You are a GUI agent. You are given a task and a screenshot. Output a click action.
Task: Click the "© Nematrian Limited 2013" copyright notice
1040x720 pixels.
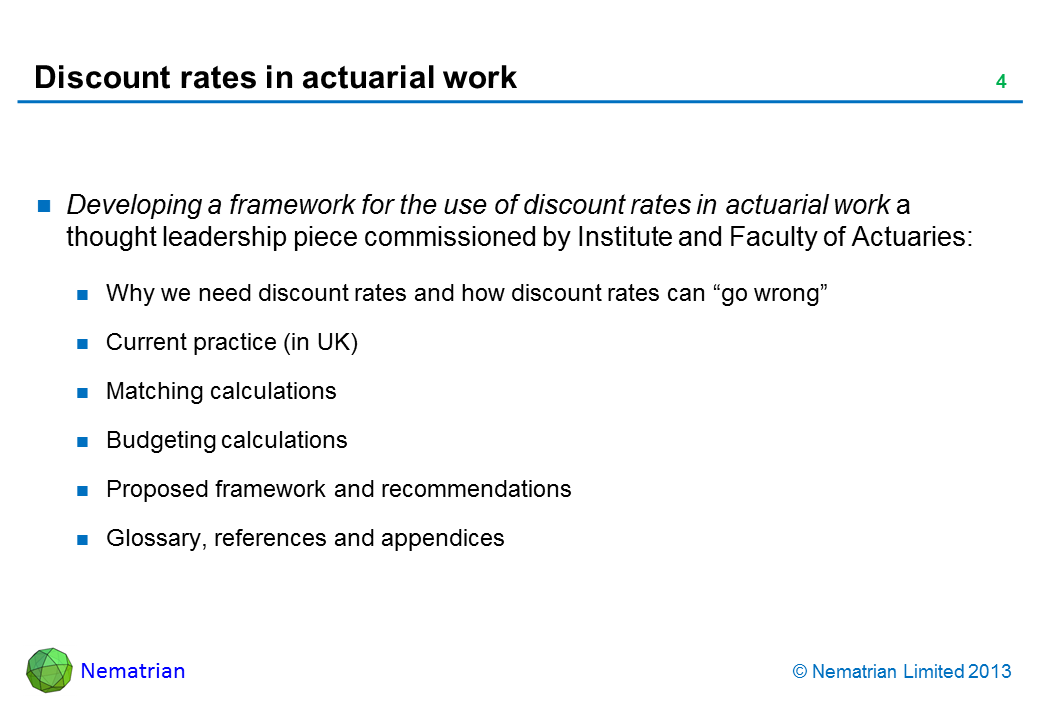pyautogui.click(x=902, y=672)
